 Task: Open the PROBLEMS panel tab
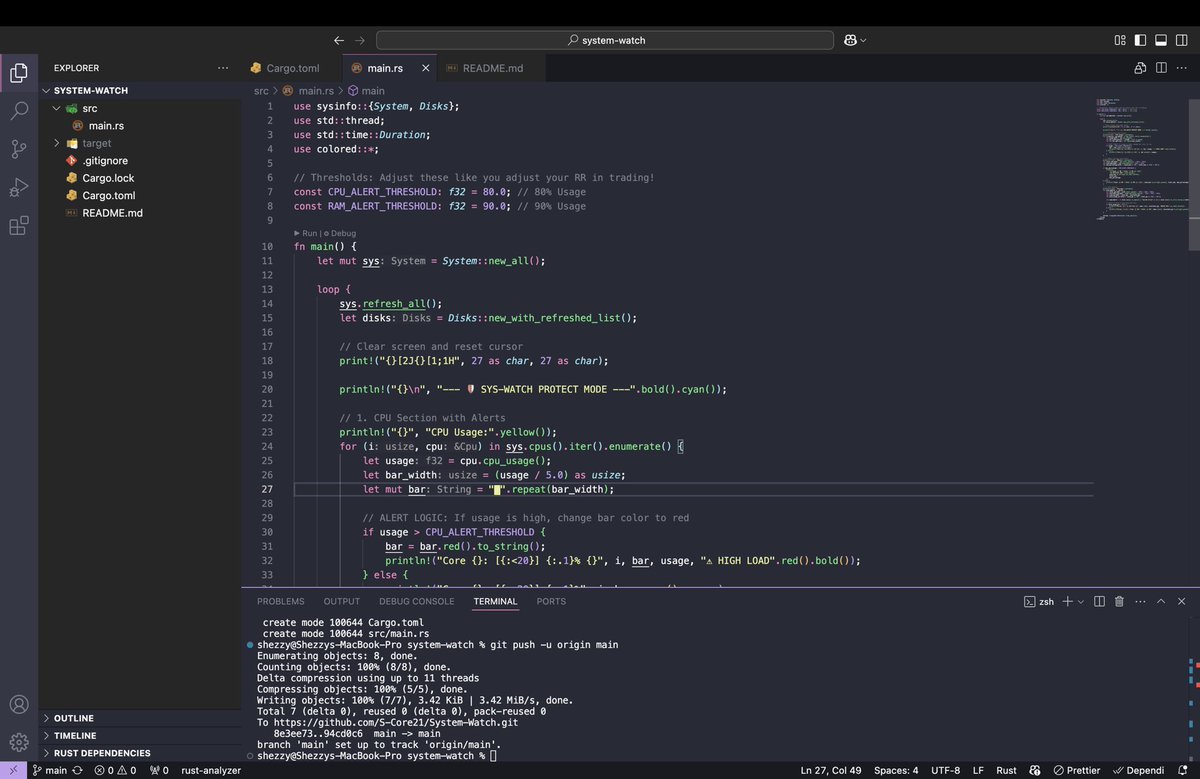coord(281,601)
